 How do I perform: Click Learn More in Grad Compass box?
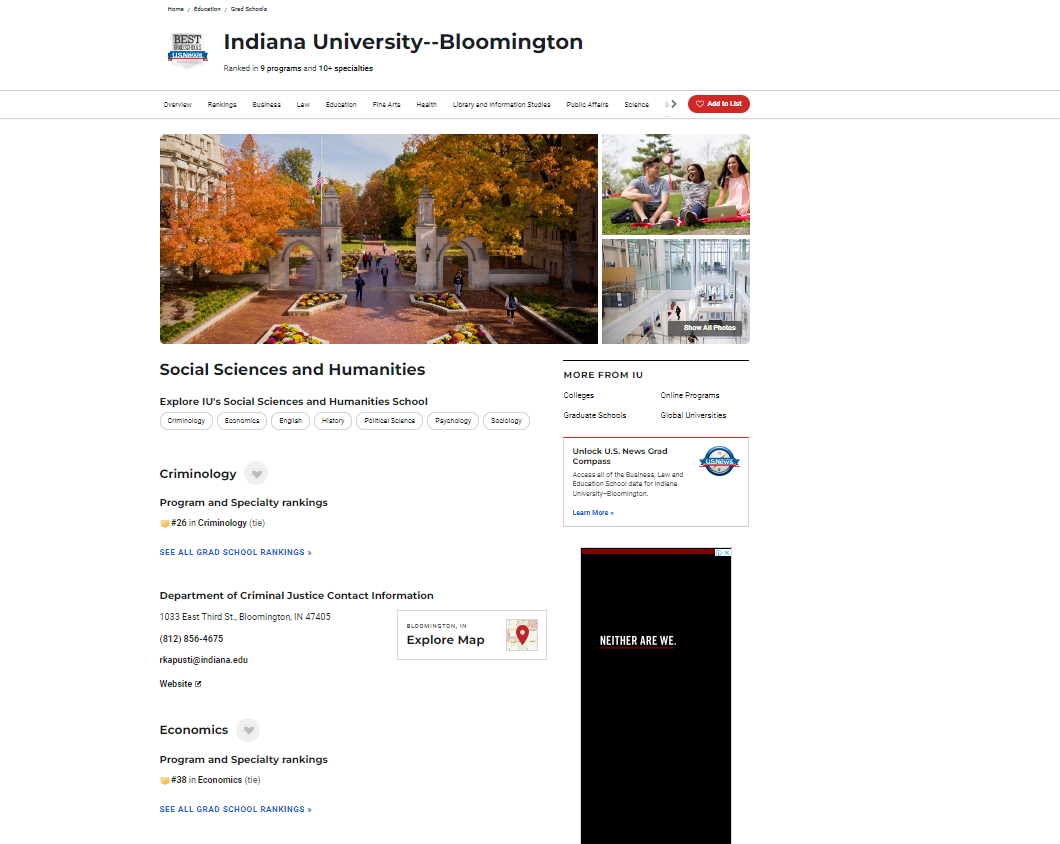click(593, 513)
